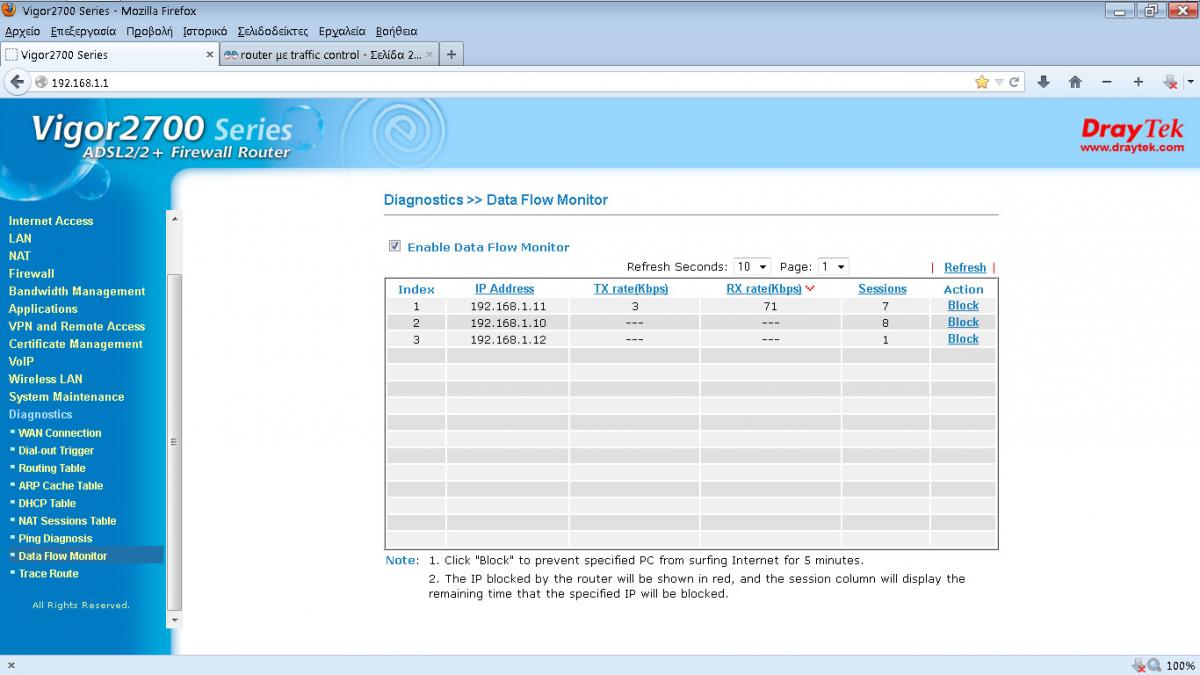The height and width of the screenshot is (675, 1200).
Task: Open downloads with the down-arrow icon
Action: [x=1043, y=82]
